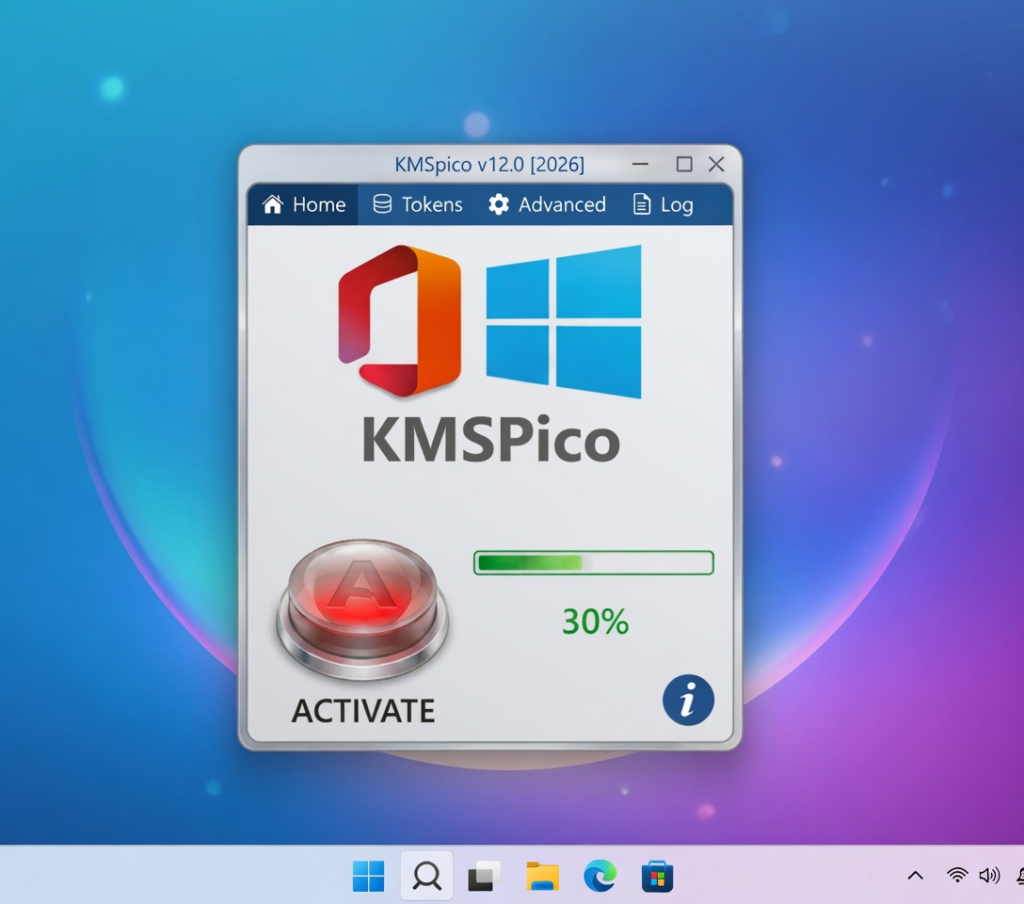This screenshot has height=904, width=1024.
Task: Click the Office logo
Action: [400, 321]
